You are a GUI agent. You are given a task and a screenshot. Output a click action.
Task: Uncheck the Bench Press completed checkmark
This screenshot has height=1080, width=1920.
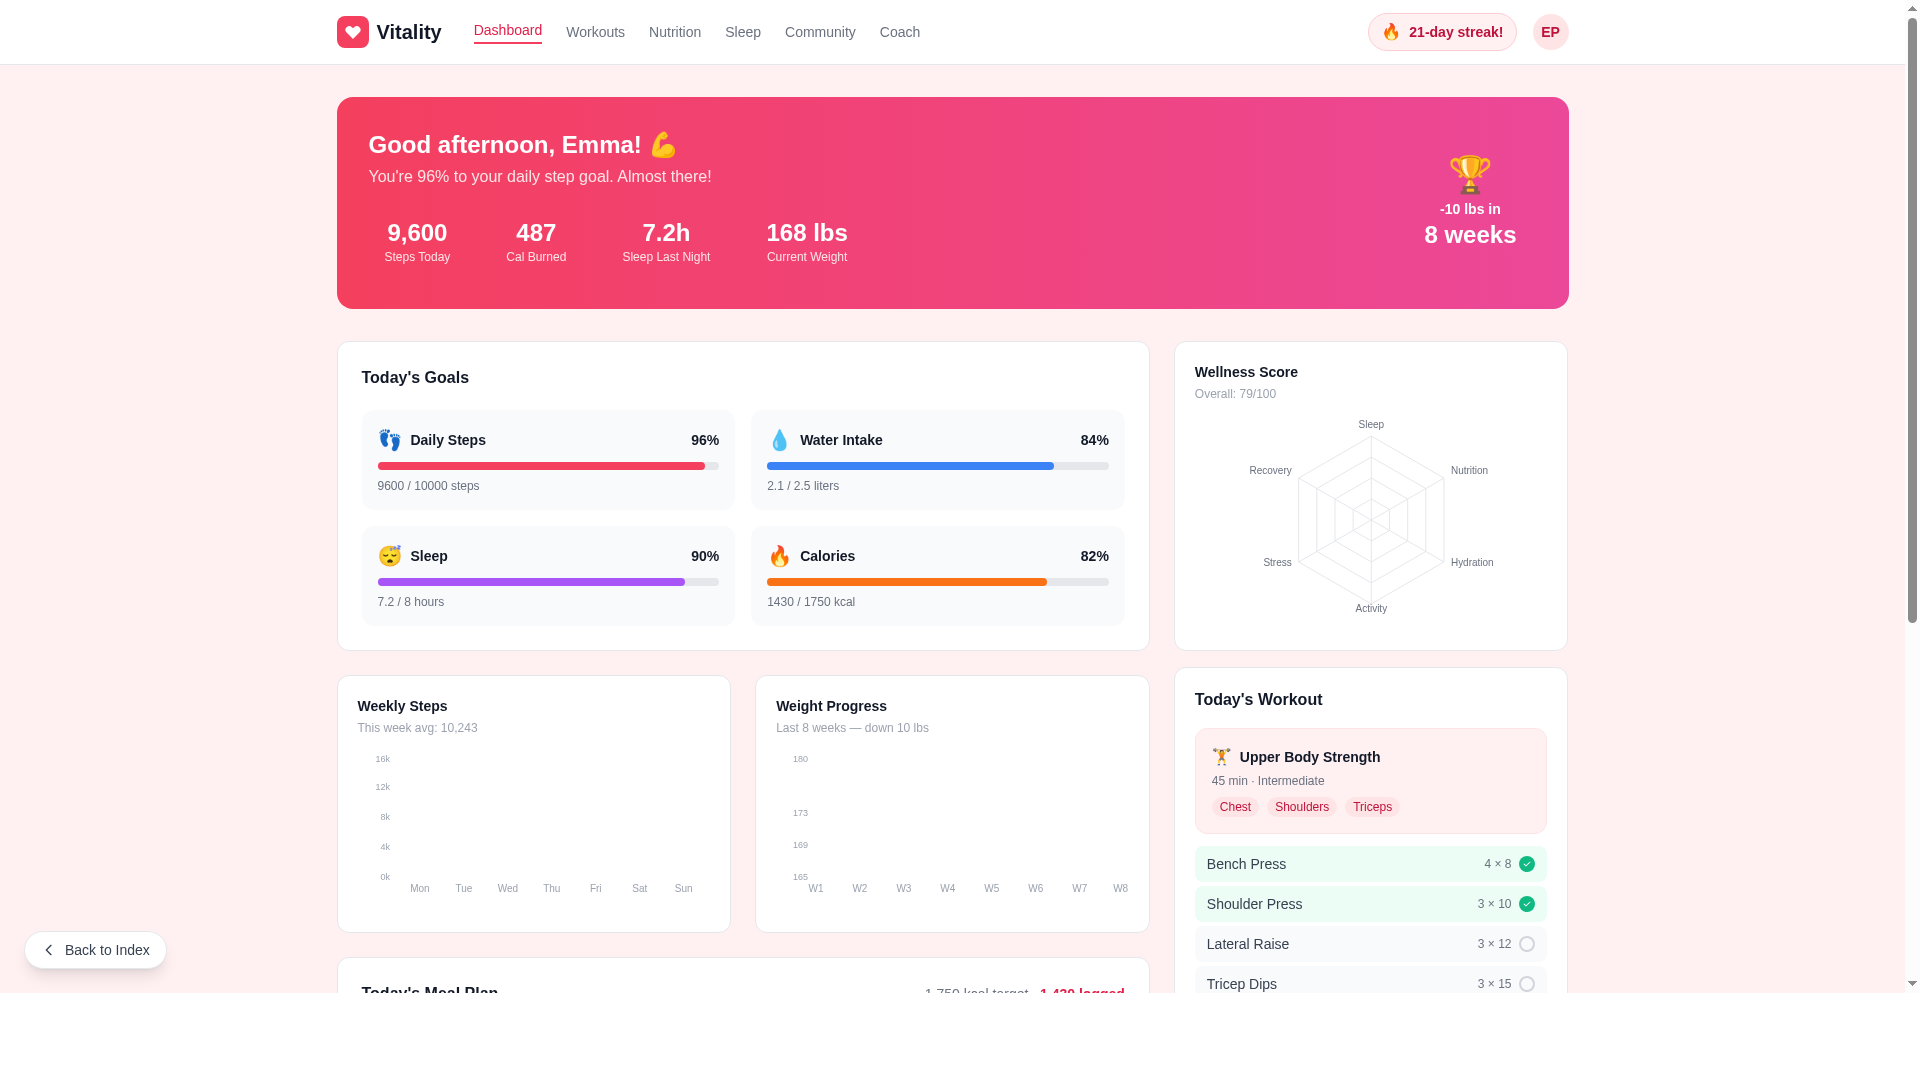click(x=1527, y=863)
